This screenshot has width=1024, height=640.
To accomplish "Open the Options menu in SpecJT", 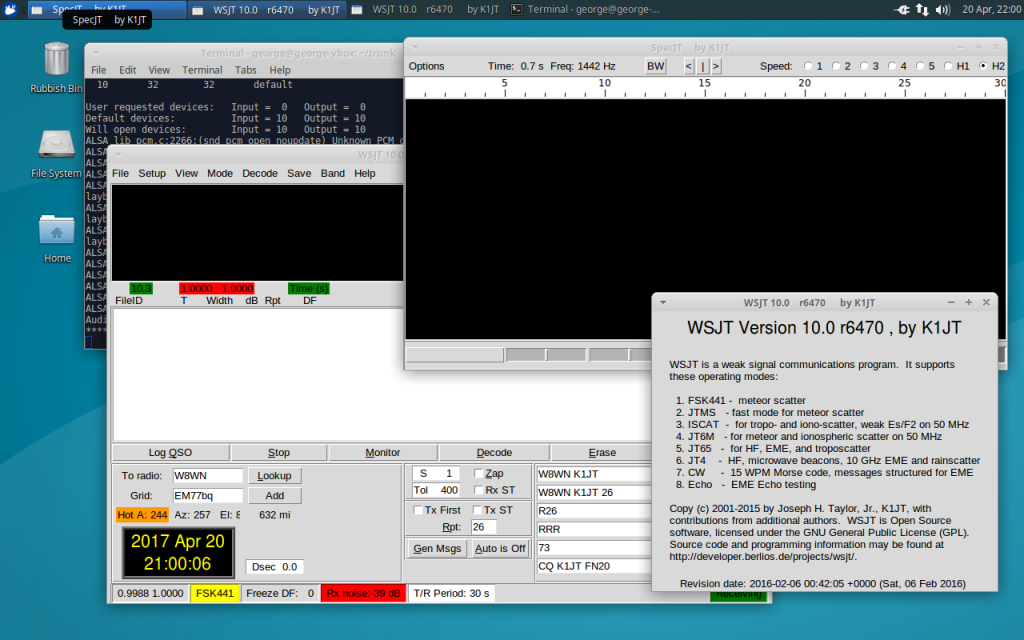I will (x=426, y=66).
